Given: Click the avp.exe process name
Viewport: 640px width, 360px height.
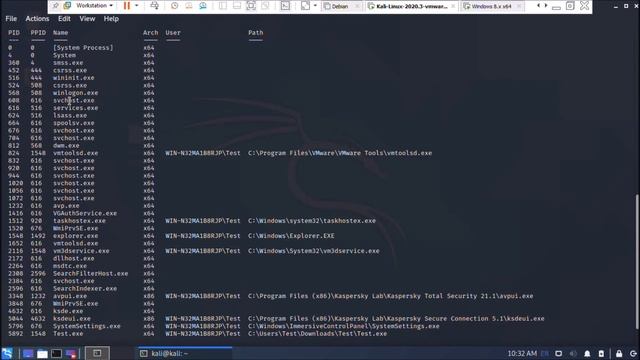Looking at the screenshot, I should [x=66, y=206].
